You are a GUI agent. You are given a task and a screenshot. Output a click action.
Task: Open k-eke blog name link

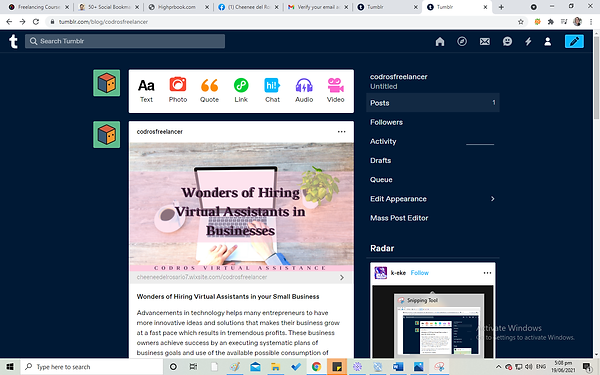[x=398, y=273]
